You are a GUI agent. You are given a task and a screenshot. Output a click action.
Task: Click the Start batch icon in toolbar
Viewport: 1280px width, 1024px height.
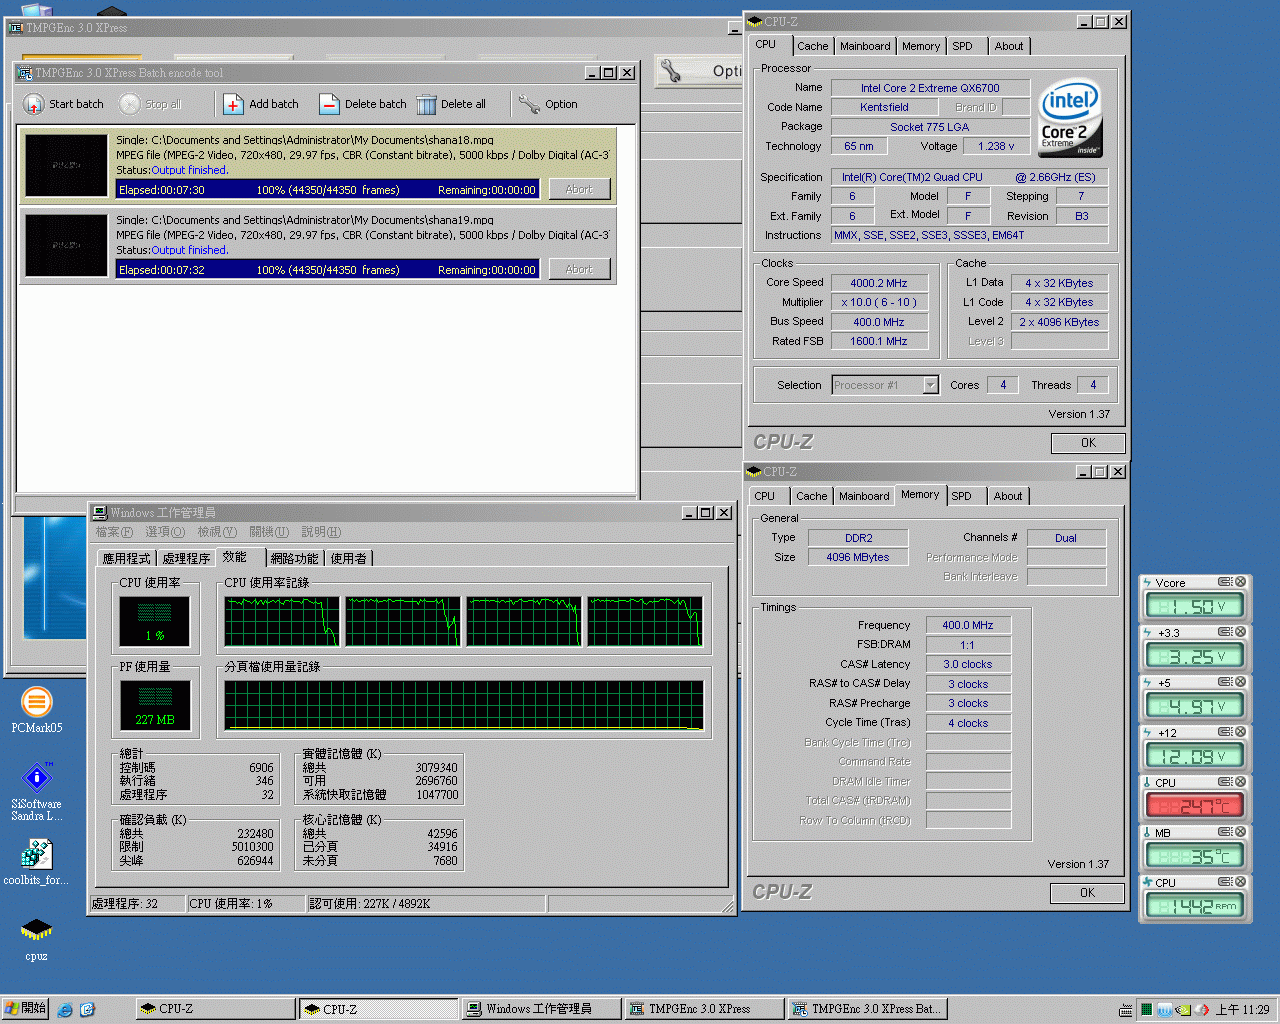(x=34, y=104)
